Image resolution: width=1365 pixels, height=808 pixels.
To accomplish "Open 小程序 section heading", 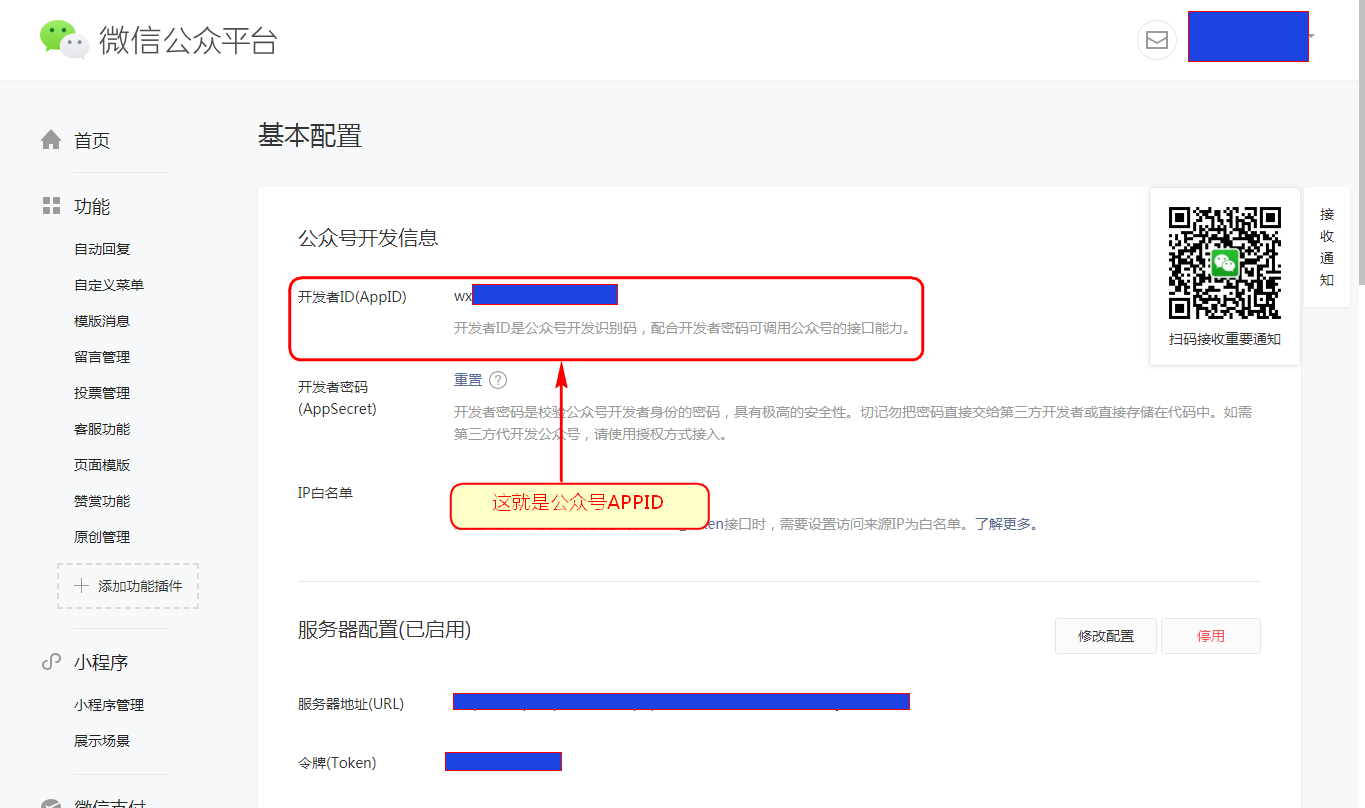I will [x=101, y=663].
